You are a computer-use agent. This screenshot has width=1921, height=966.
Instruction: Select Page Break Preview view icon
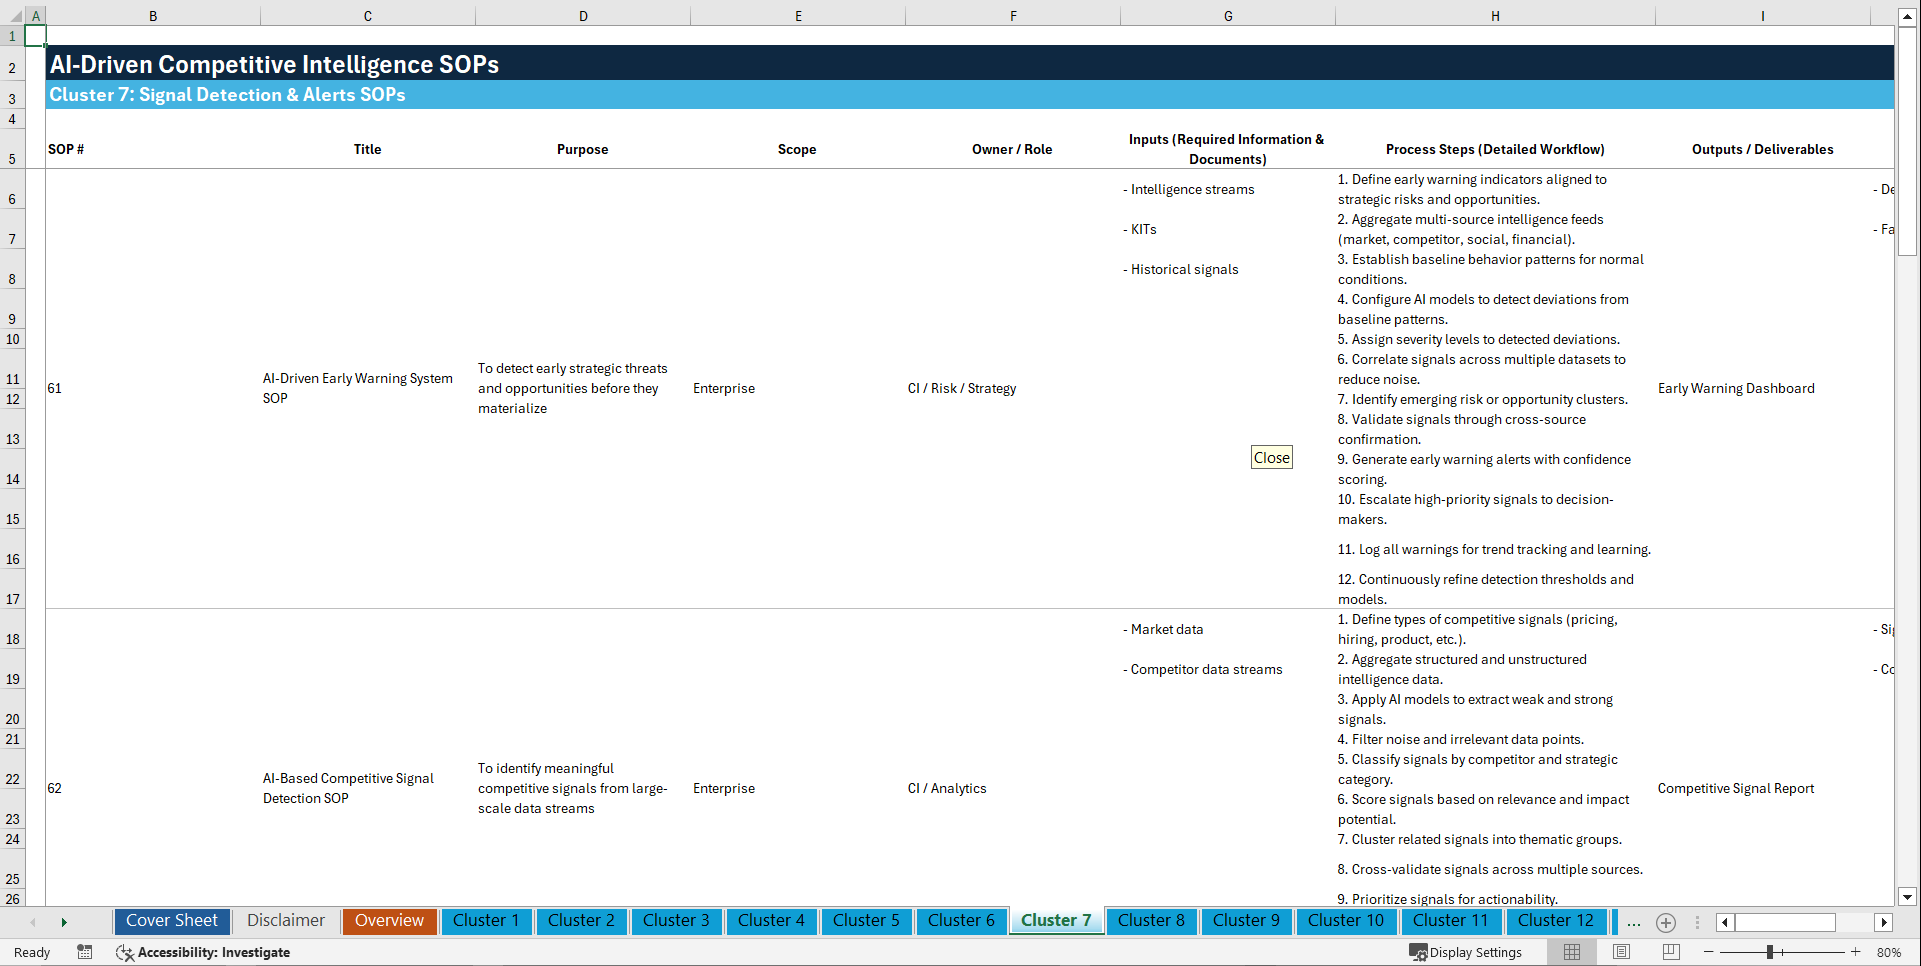tap(1668, 952)
